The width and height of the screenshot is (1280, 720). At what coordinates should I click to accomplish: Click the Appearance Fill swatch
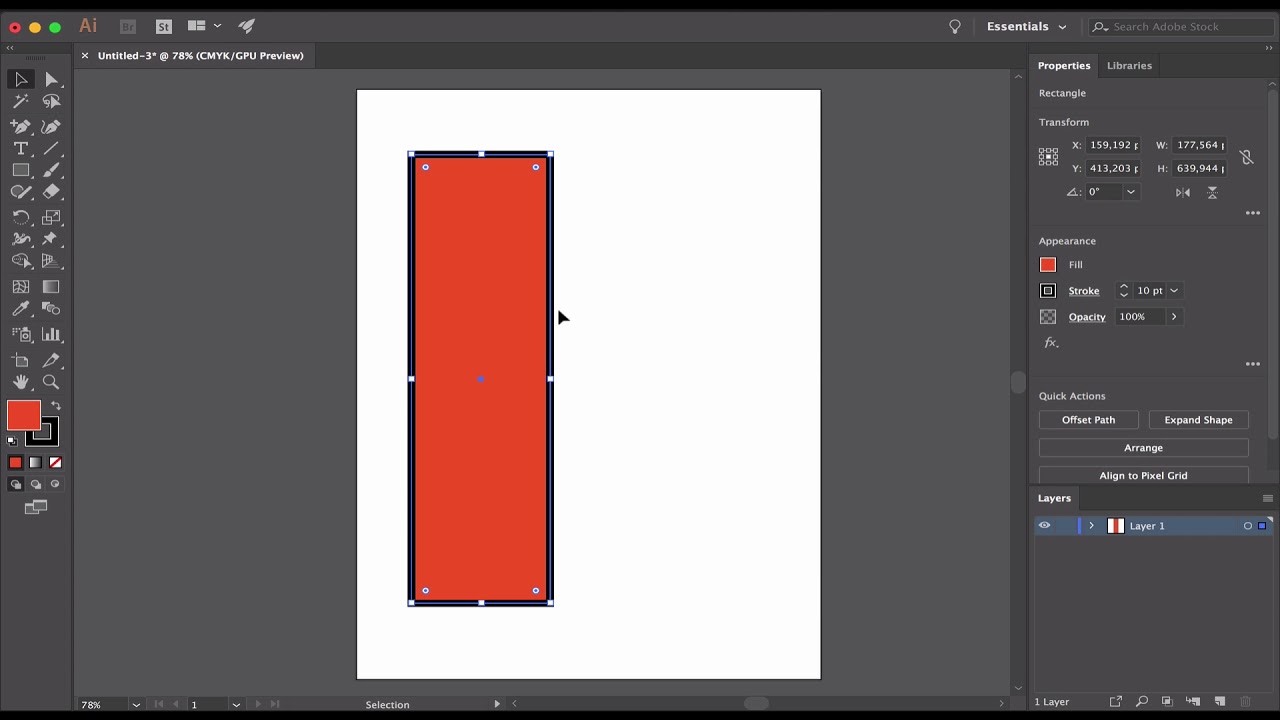tap(1047, 265)
